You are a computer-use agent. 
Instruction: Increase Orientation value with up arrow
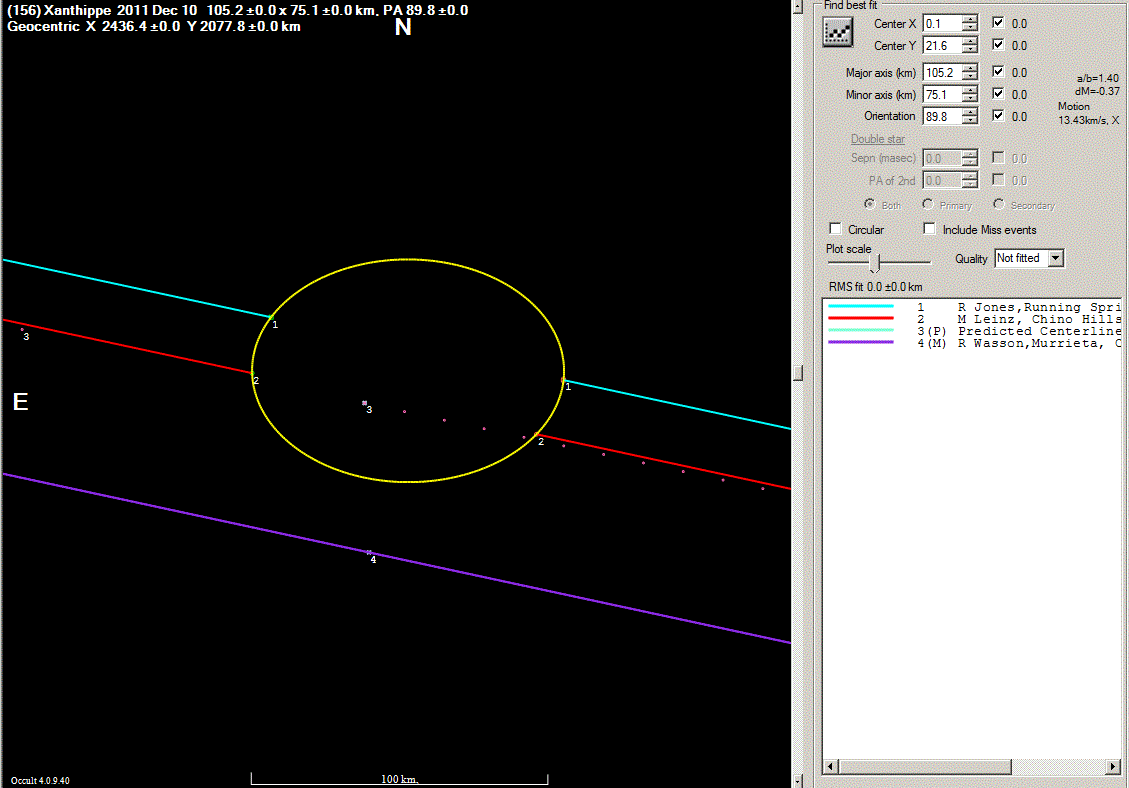[x=969, y=112]
